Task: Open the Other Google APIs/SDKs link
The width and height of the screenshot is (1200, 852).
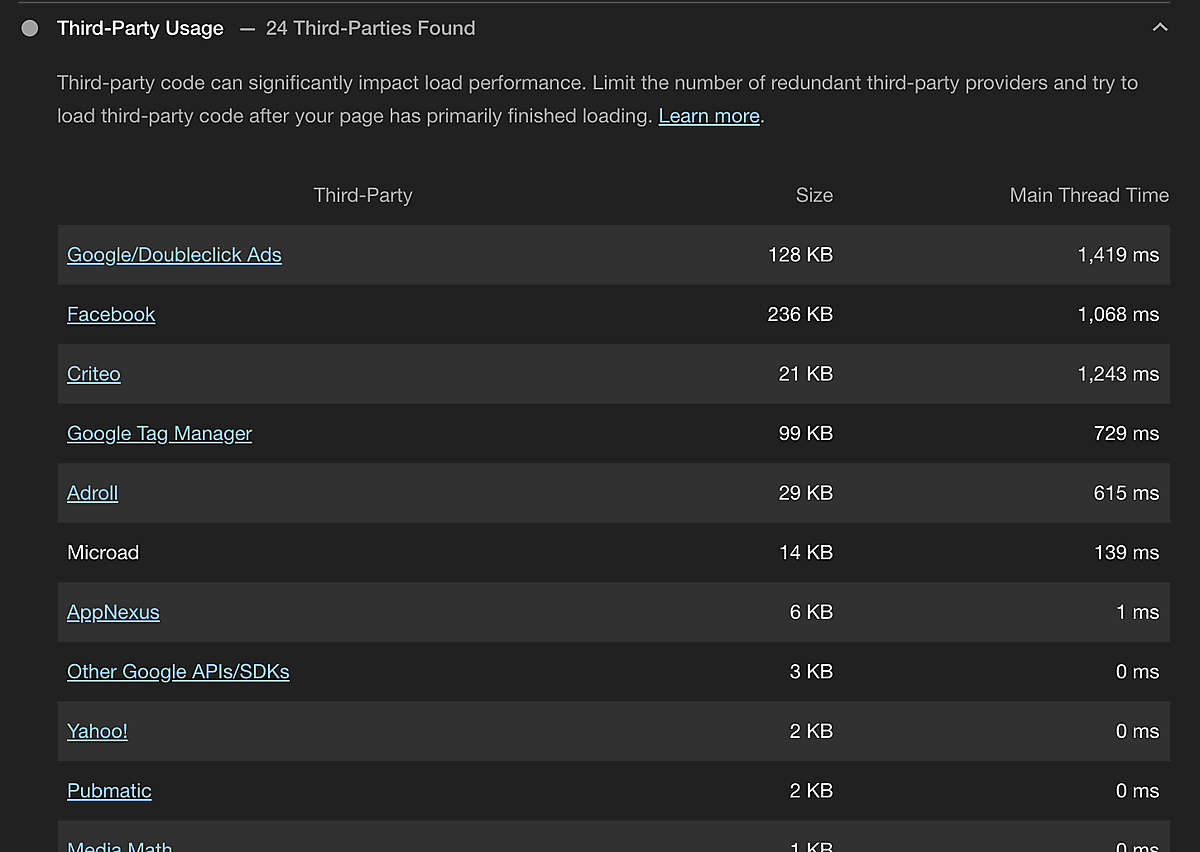Action: tap(178, 671)
